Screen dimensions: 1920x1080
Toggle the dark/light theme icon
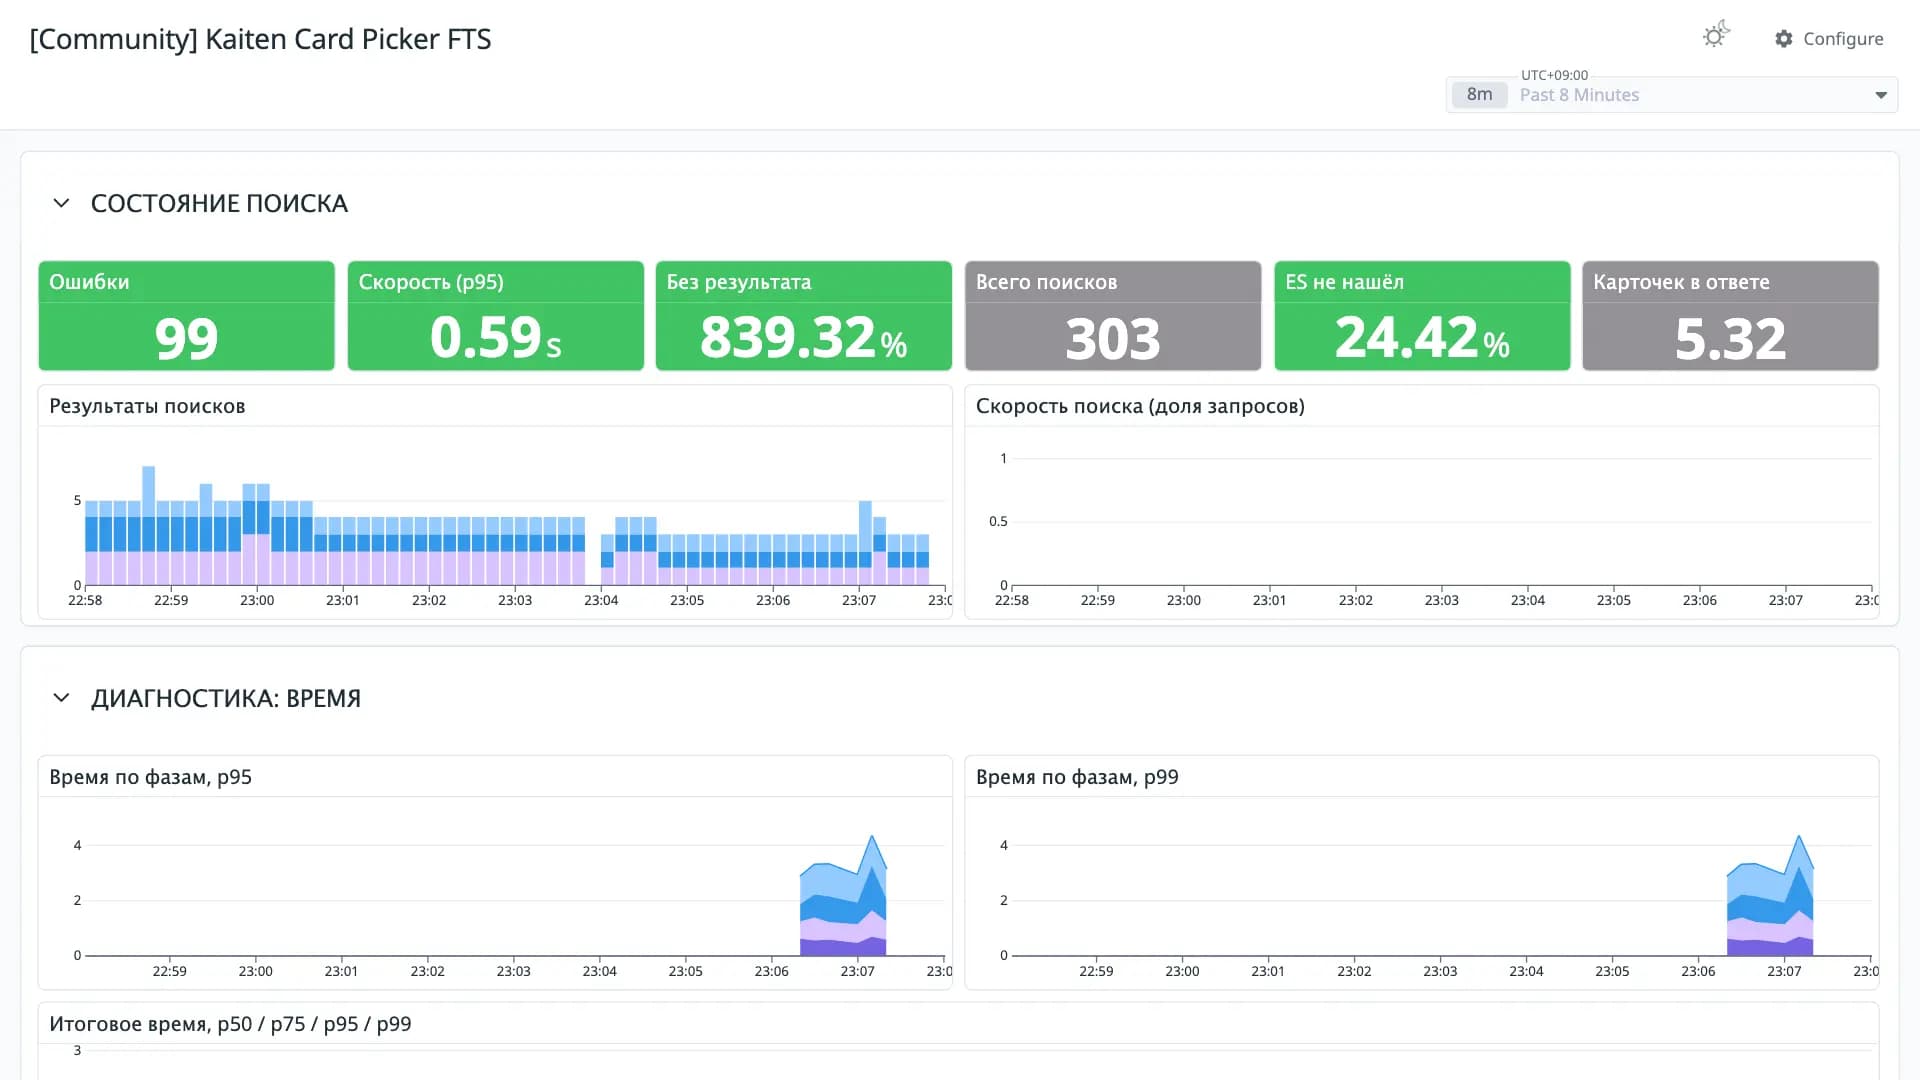click(1716, 35)
